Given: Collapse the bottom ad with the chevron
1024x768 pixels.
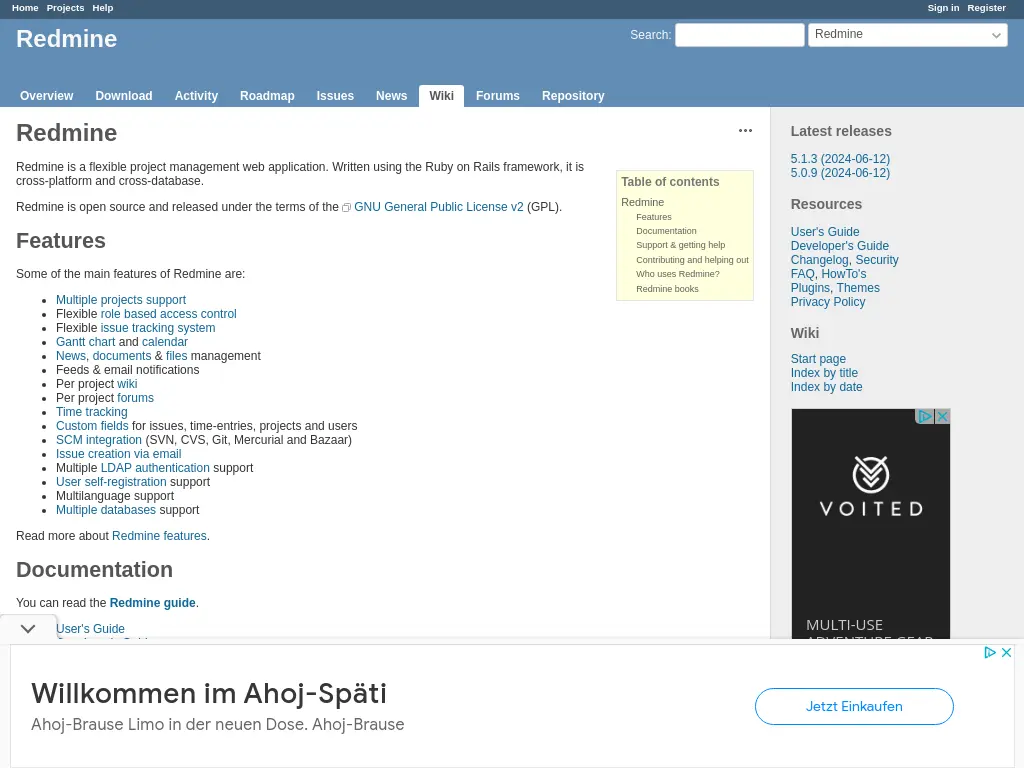Looking at the screenshot, I should click(x=27, y=628).
